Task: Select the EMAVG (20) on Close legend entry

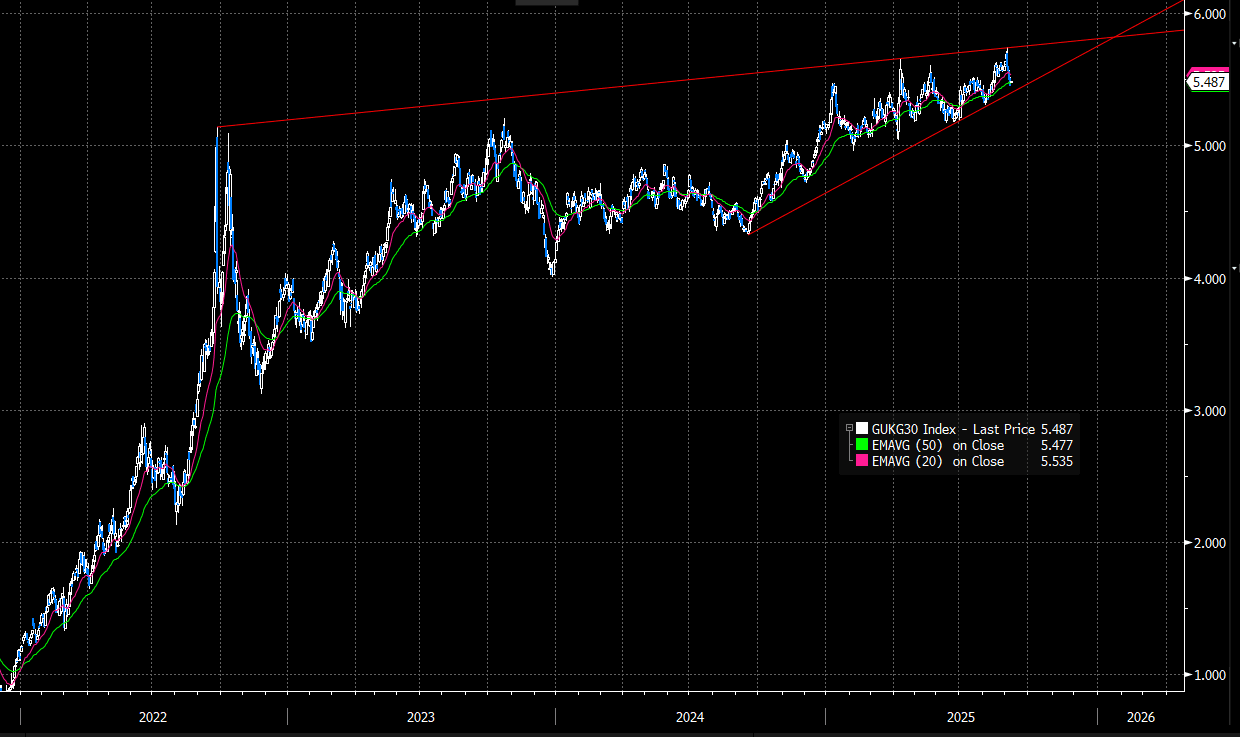Action: point(937,461)
